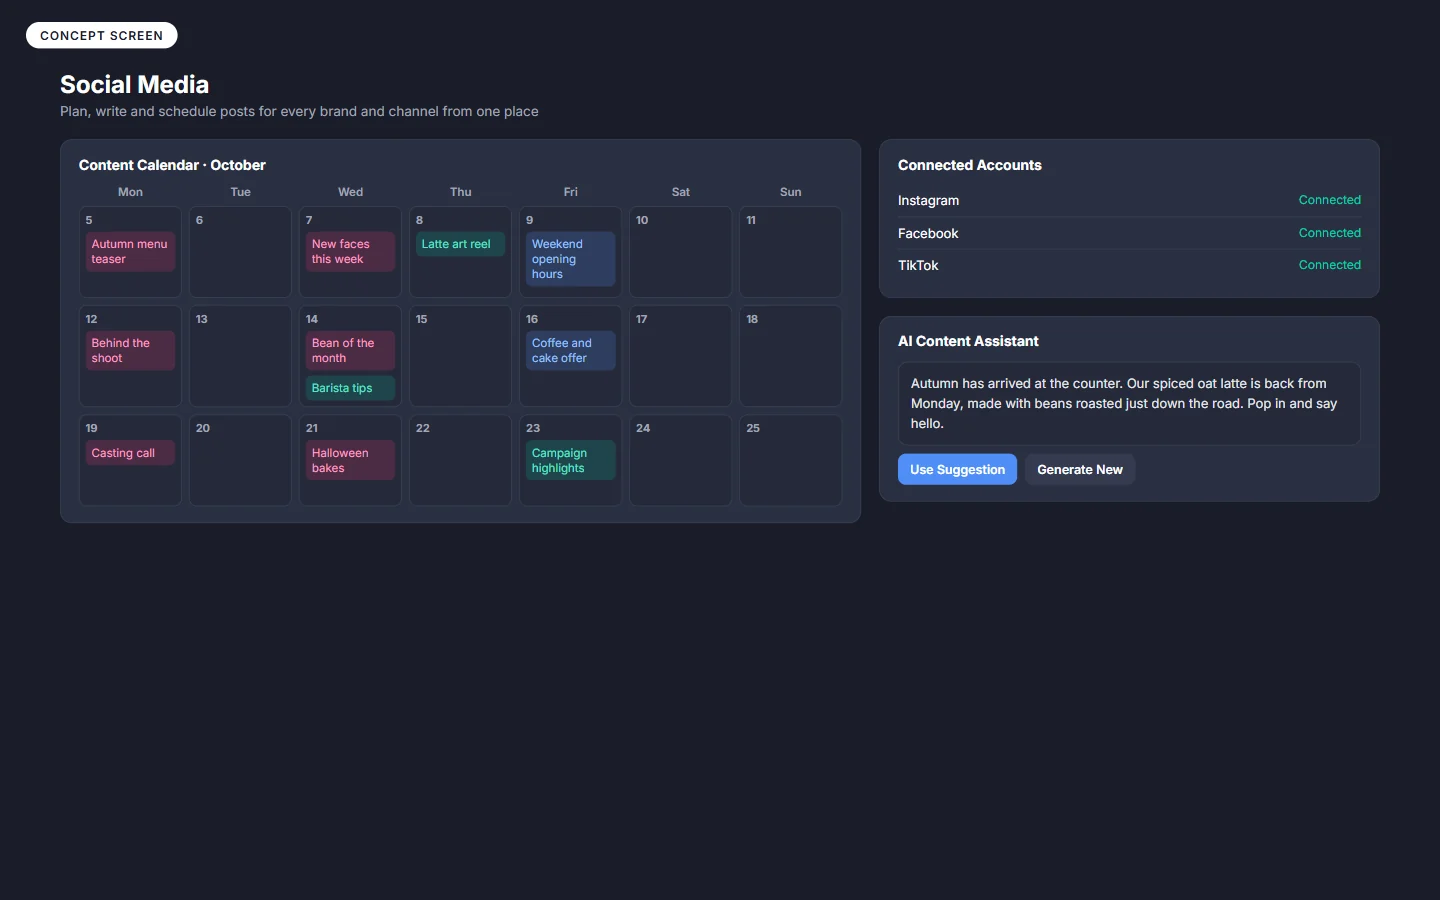Click TikTok's Connected status
1440x900 pixels.
click(1329, 265)
